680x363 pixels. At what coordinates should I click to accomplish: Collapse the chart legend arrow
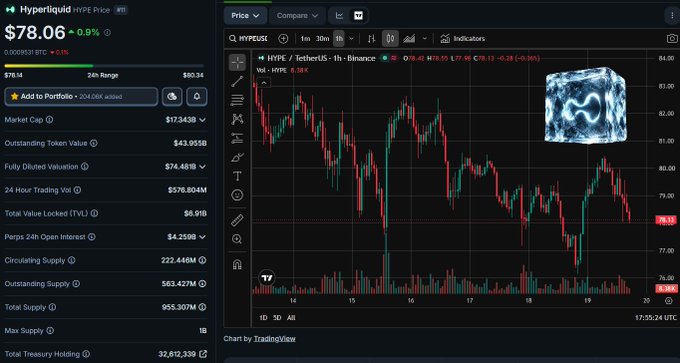[264, 82]
